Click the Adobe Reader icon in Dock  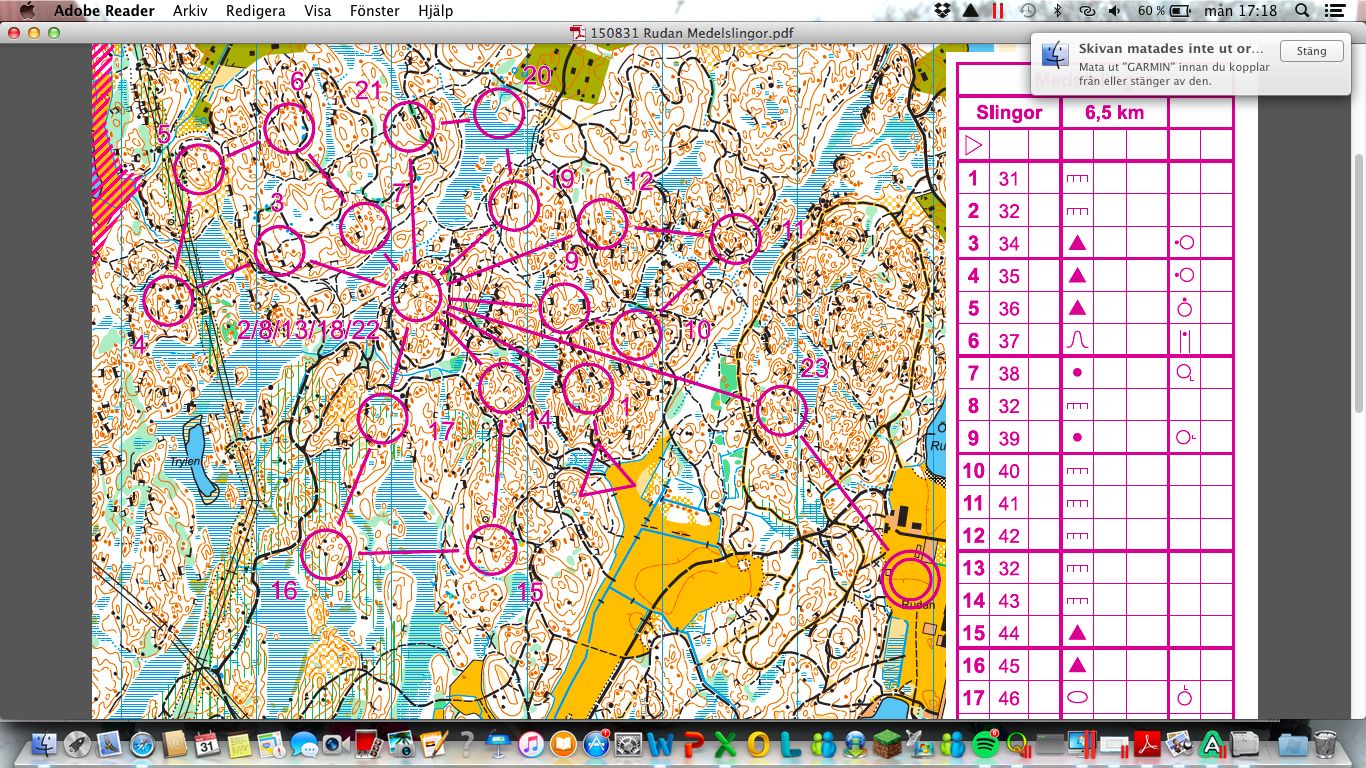point(1147,745)
